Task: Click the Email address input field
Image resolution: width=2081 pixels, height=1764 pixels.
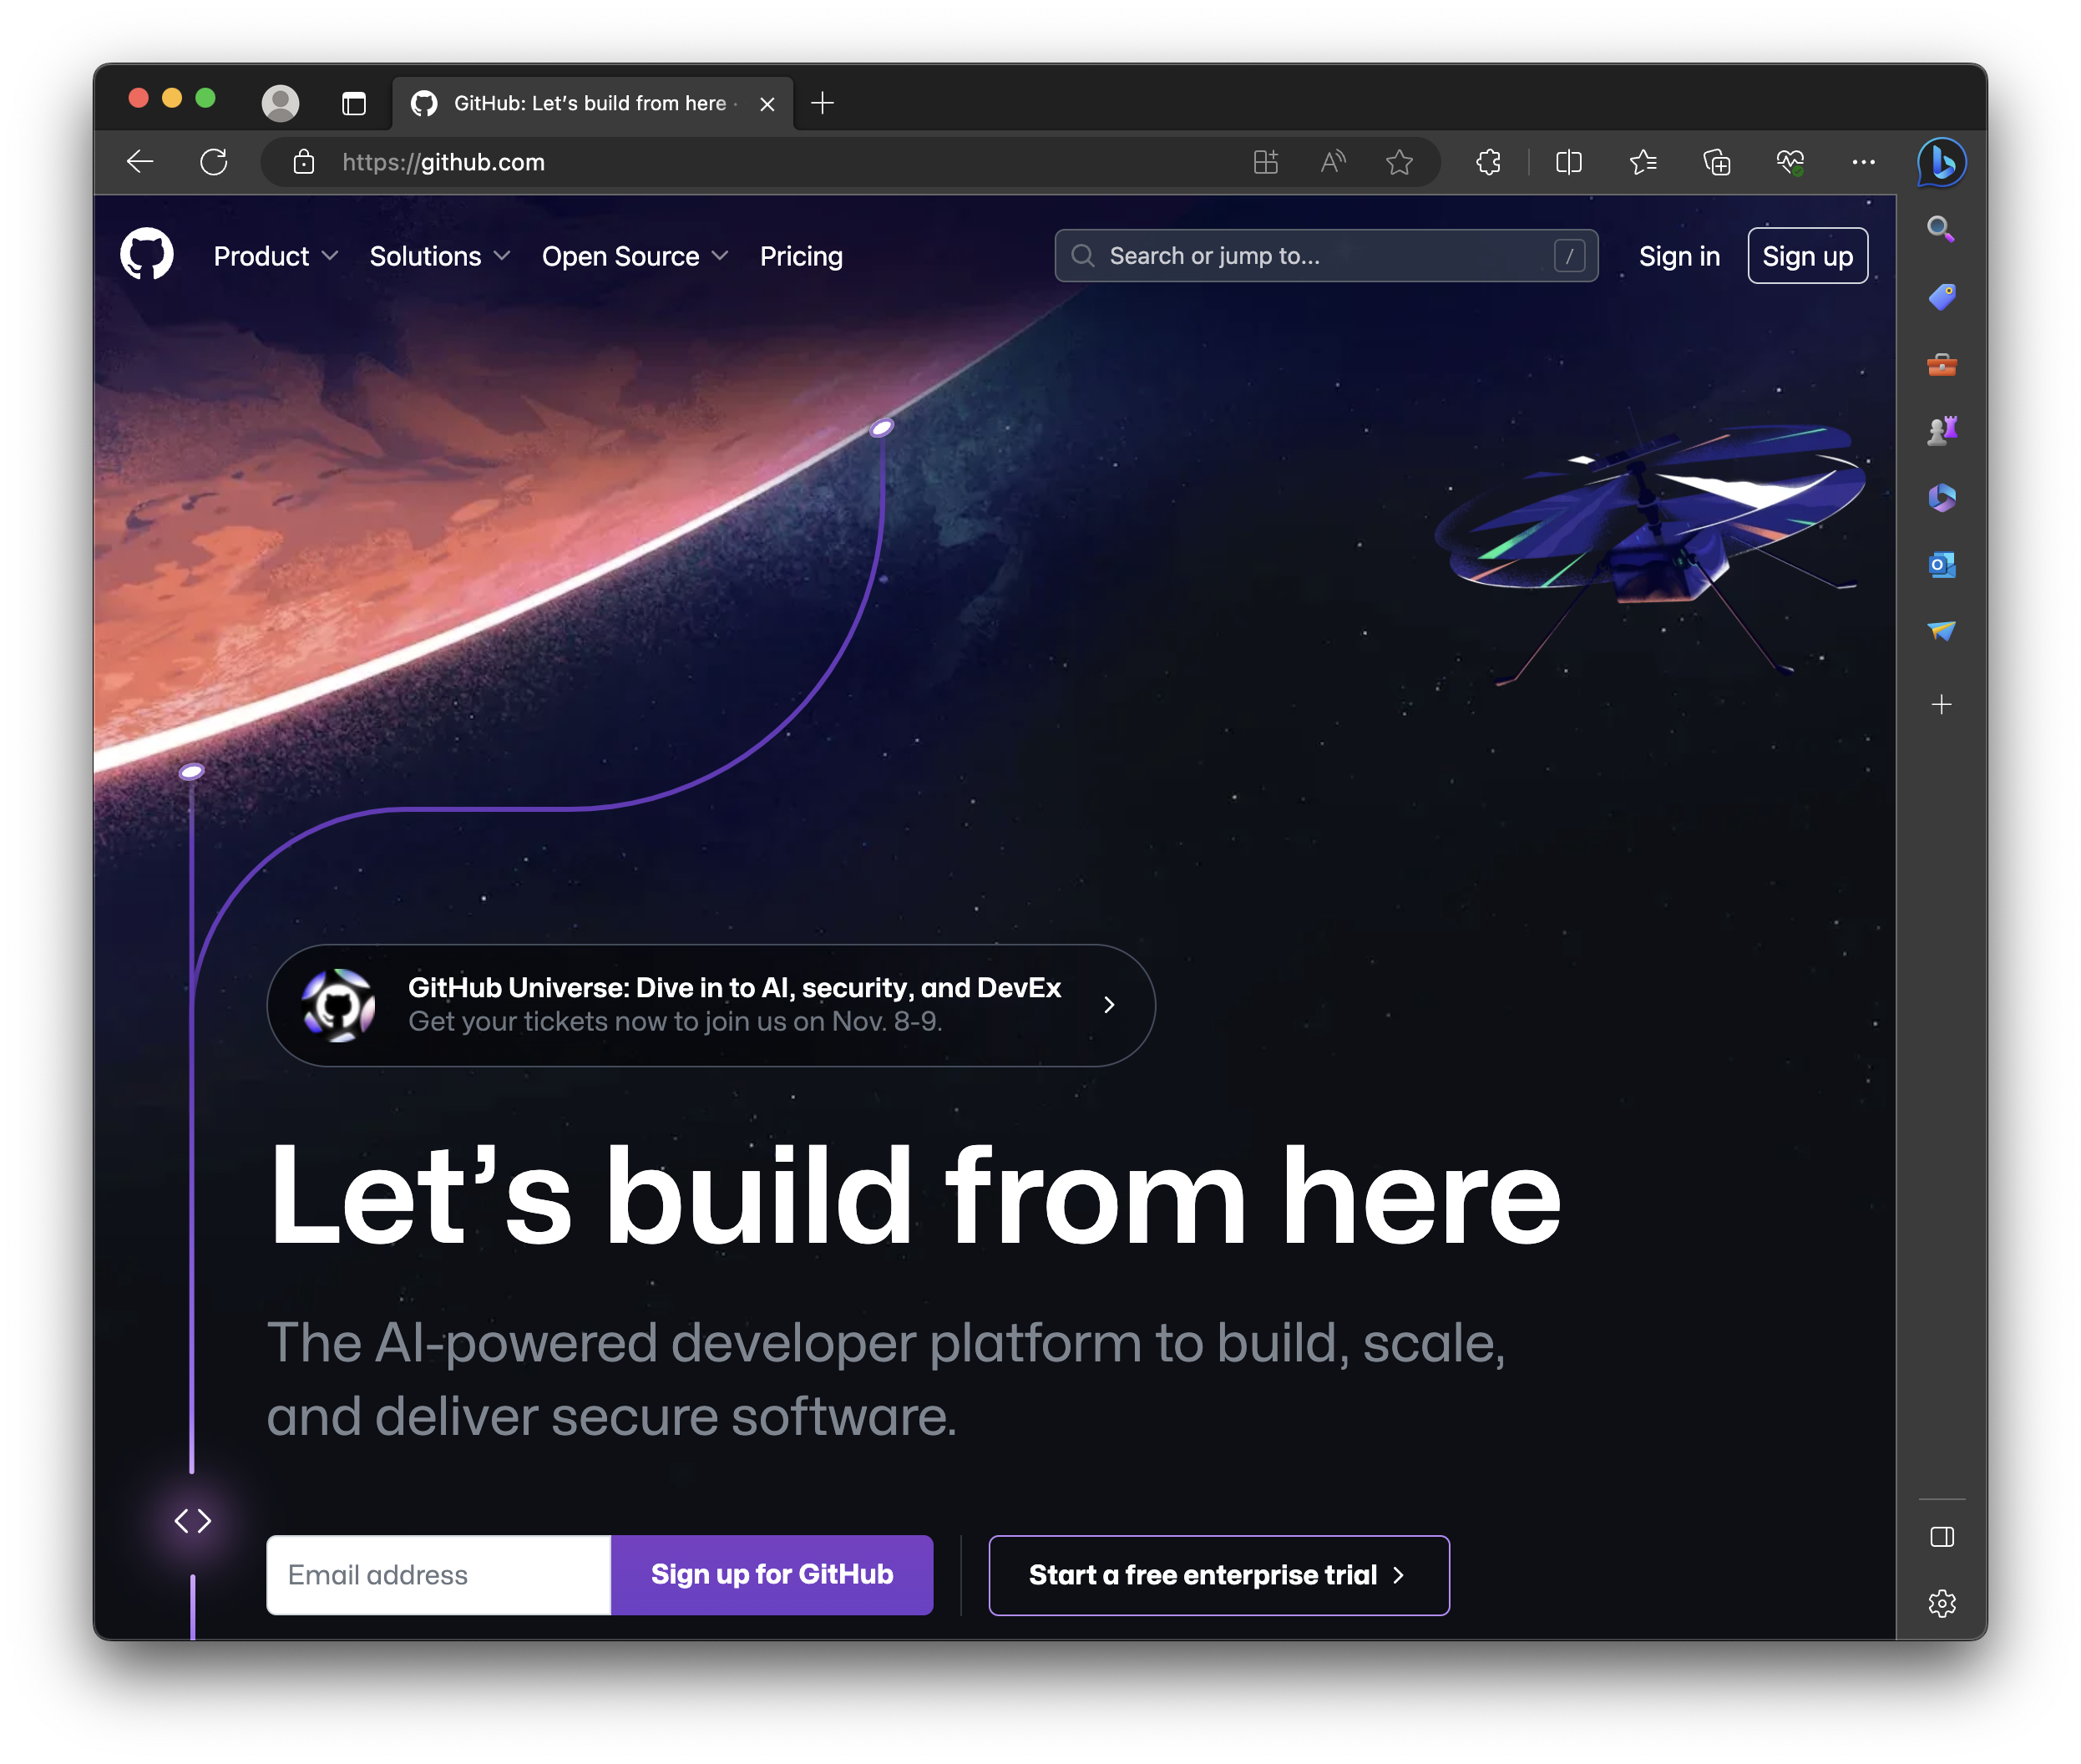Action: click(438, 1575)
